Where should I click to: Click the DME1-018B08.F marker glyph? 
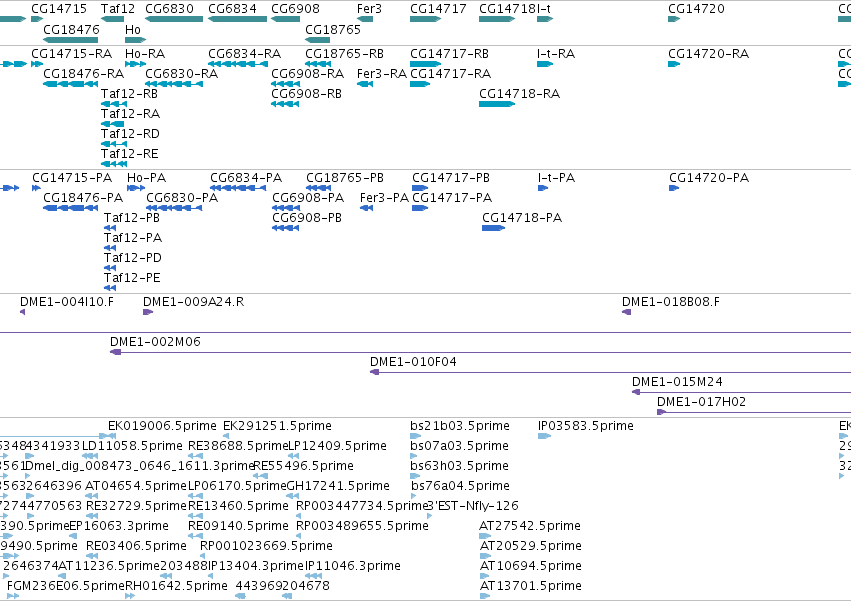coord(626,312)
